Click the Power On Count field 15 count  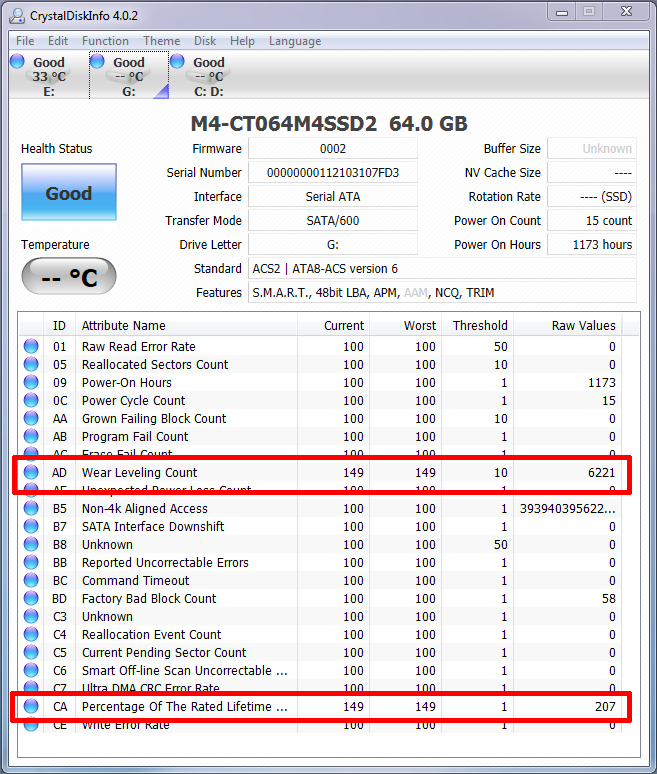pos(592,221)
